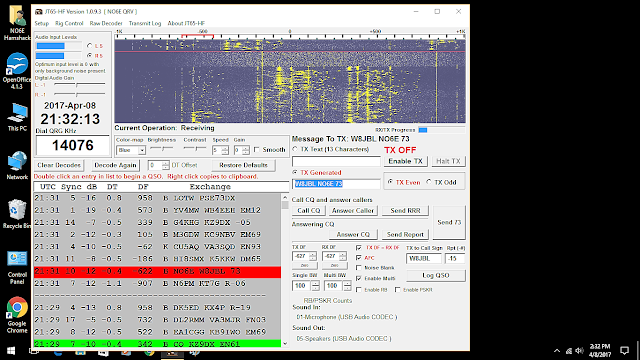The height and width of the screenshot is (360, 640).
Task: Click the TX DF spinner arrows
Action: pos(313,256)
